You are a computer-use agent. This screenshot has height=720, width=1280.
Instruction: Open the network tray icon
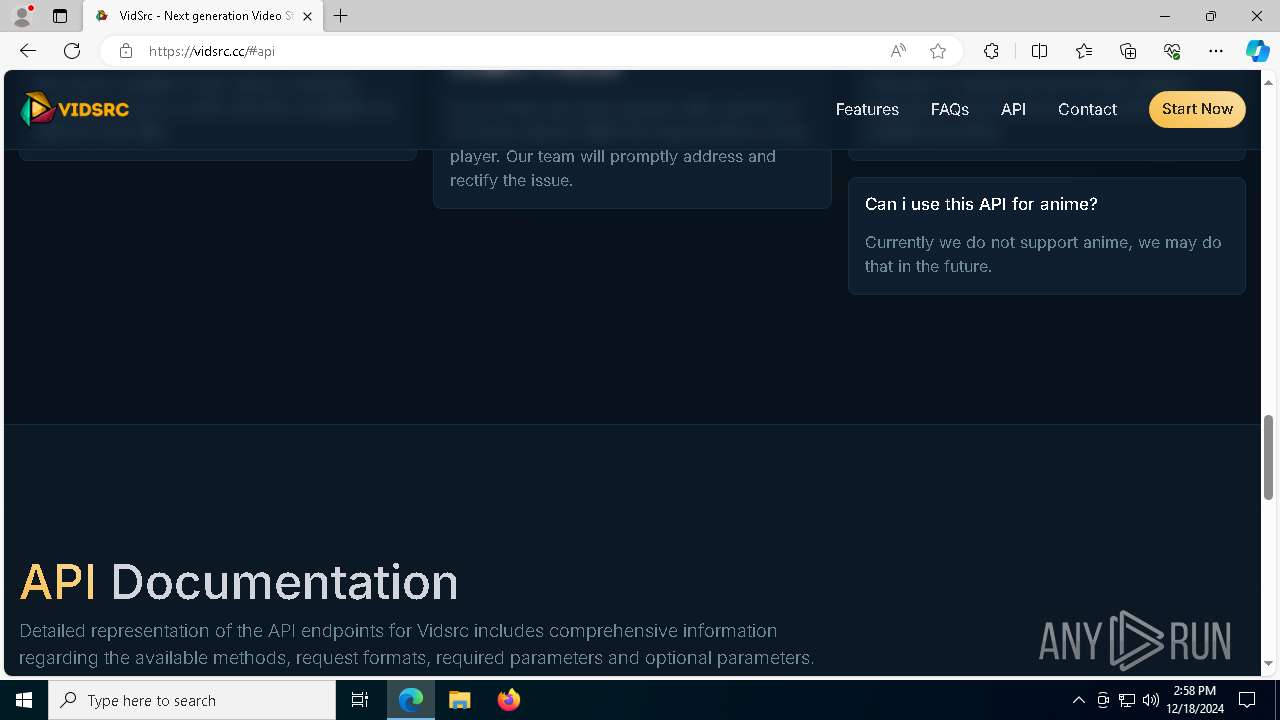pyautogui.click(x=1126, y=700)
